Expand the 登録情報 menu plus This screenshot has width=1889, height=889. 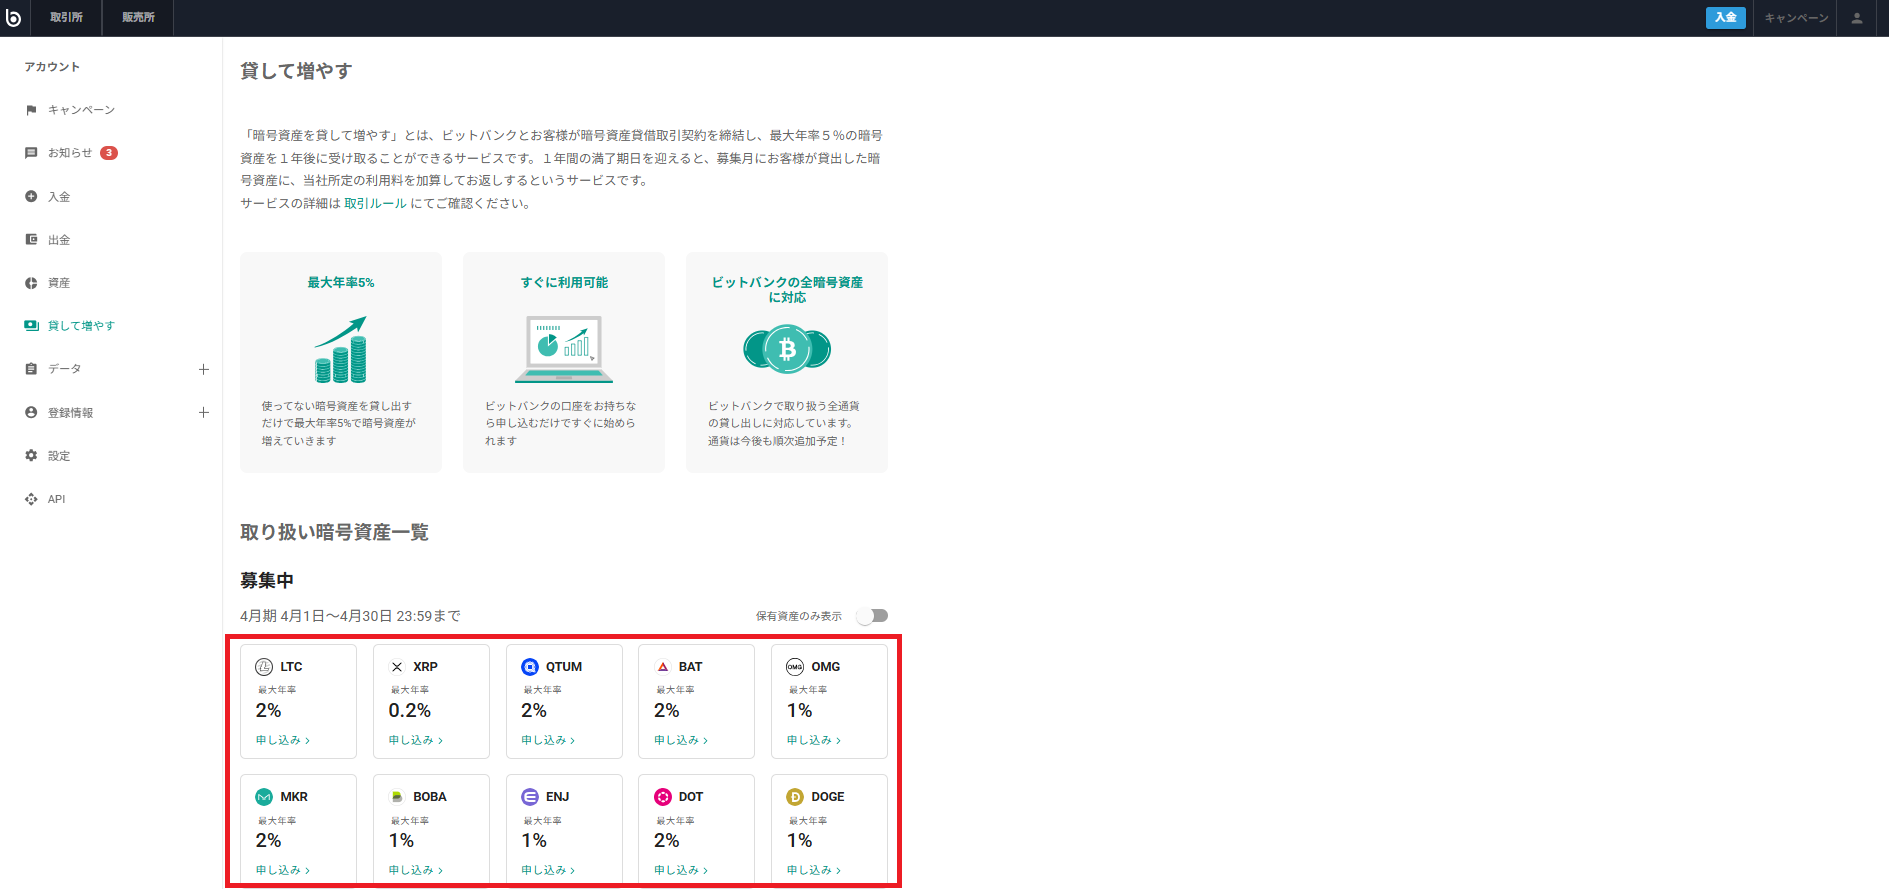[x=204, y=412]
